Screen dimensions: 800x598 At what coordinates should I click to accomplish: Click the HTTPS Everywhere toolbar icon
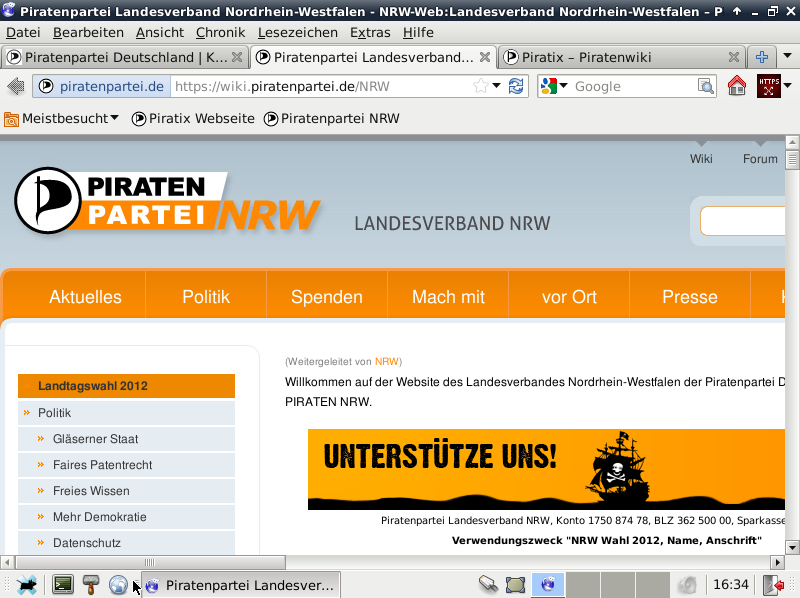click(x=769, y=87)
